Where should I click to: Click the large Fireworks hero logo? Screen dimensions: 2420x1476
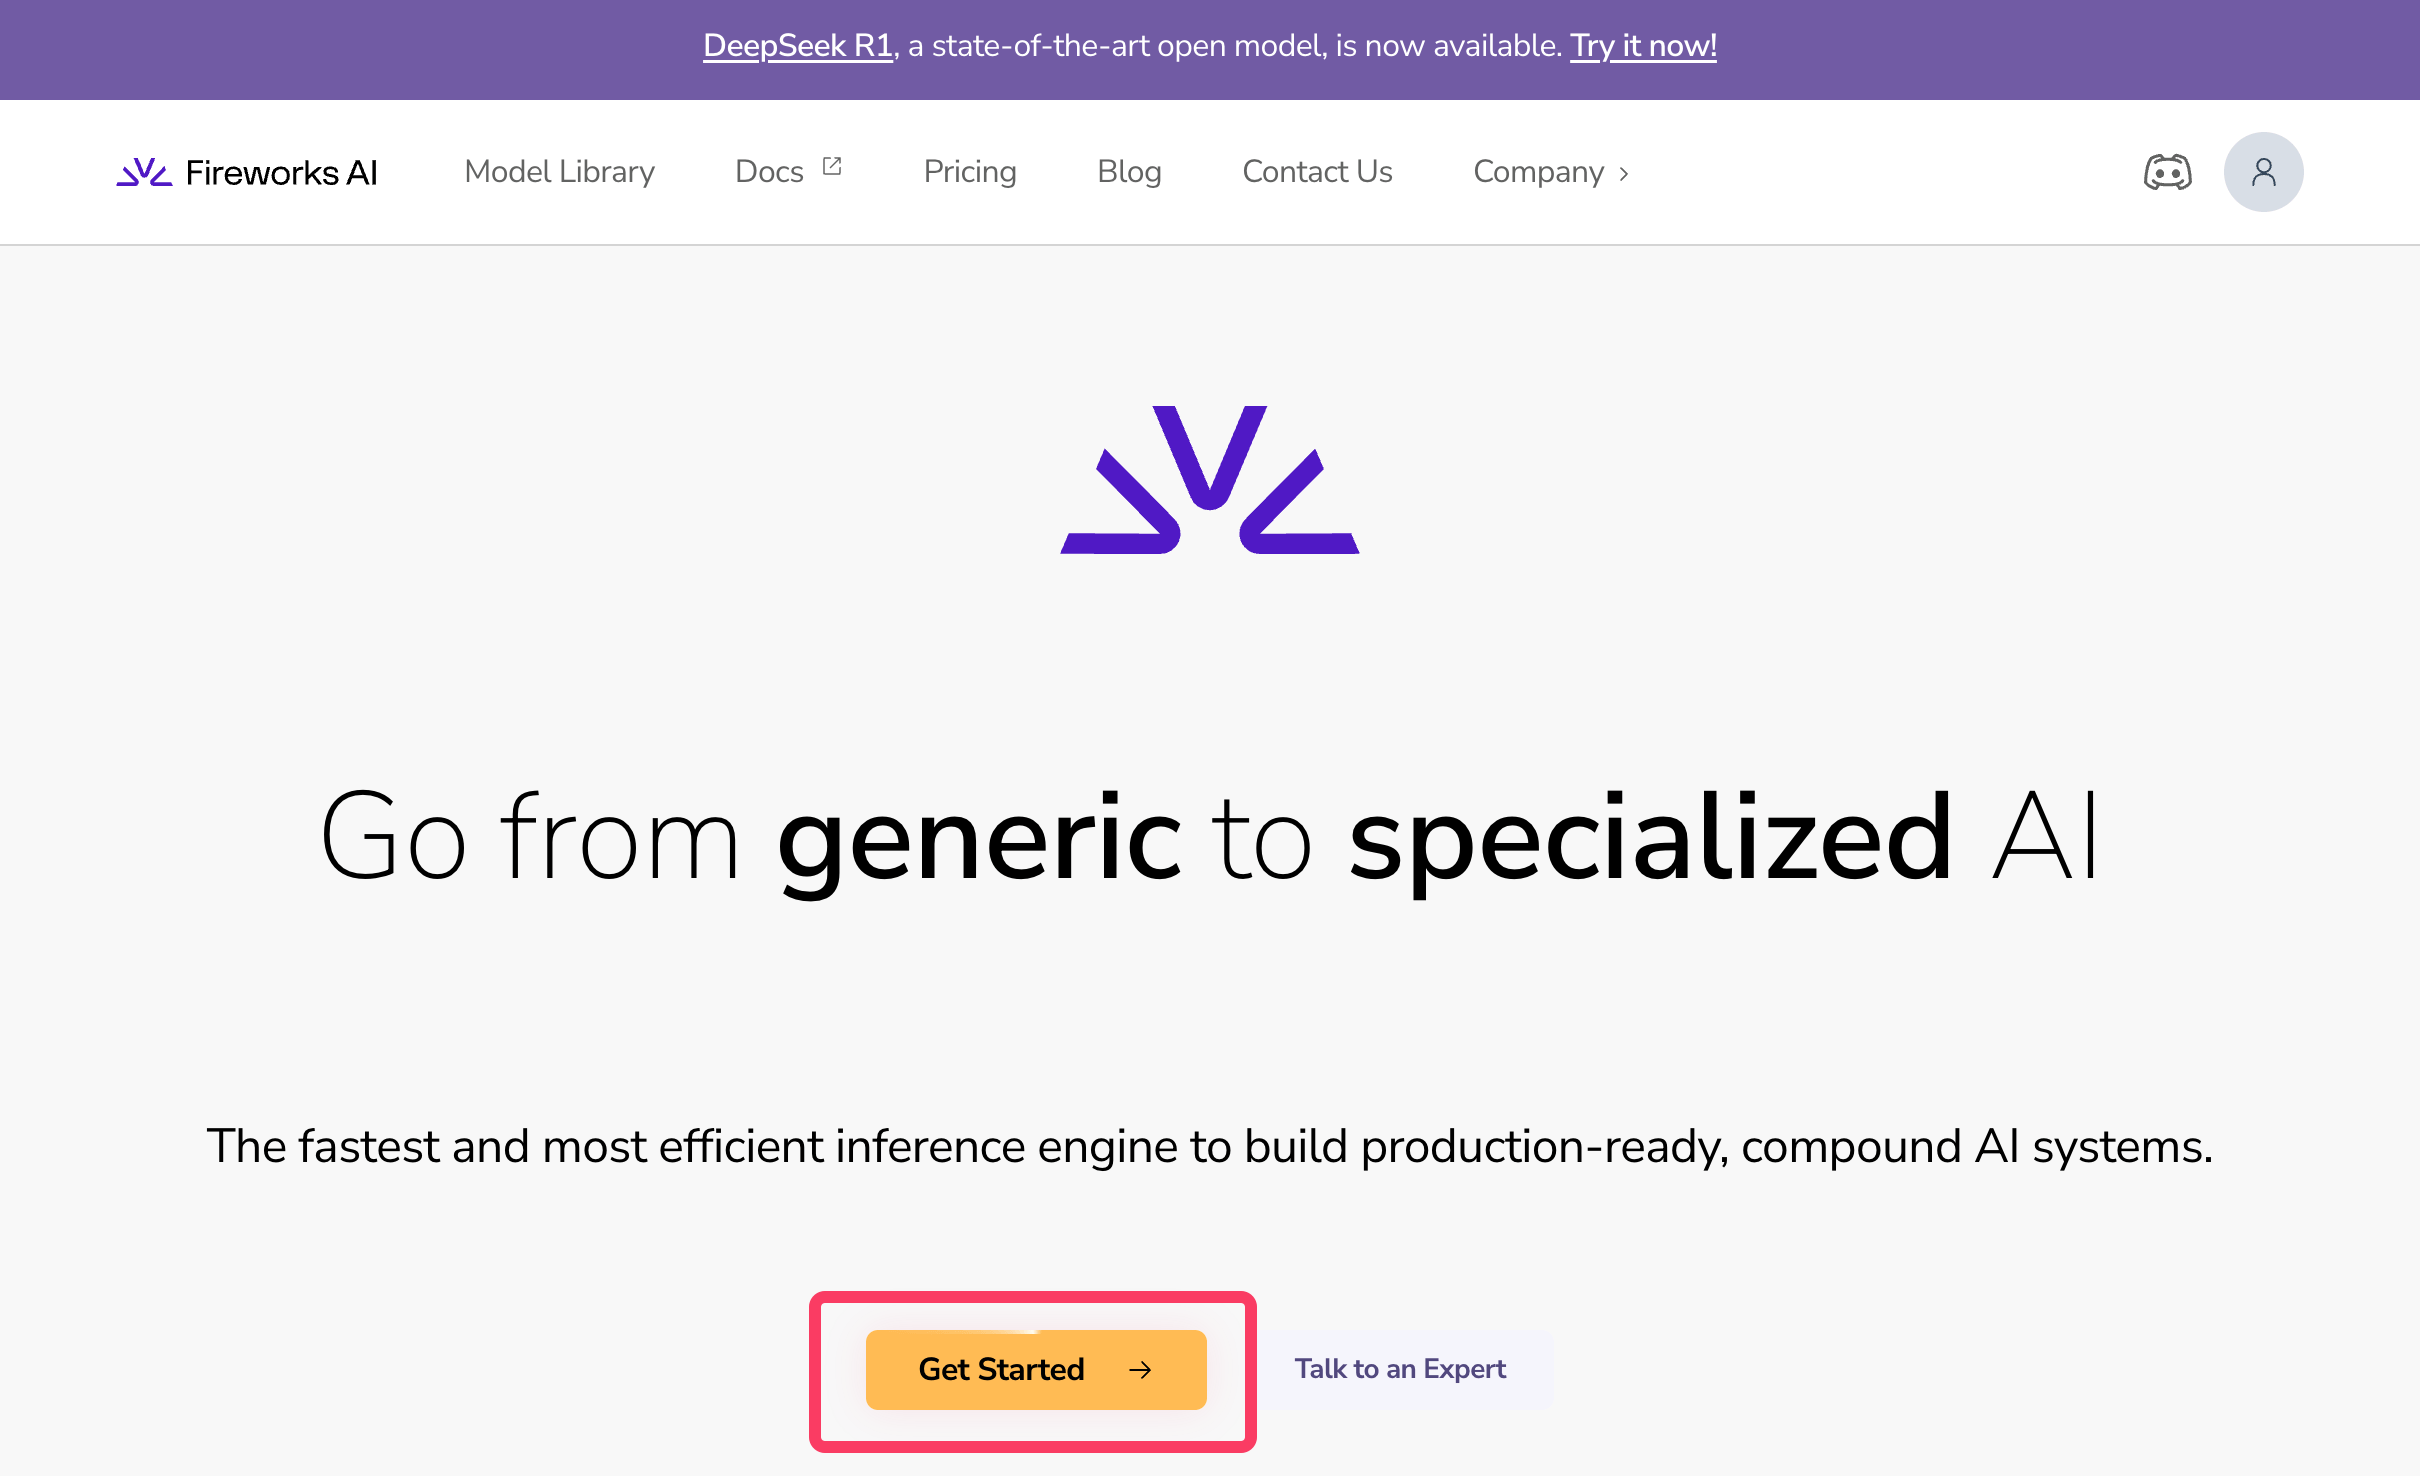tap(1210, 480)
